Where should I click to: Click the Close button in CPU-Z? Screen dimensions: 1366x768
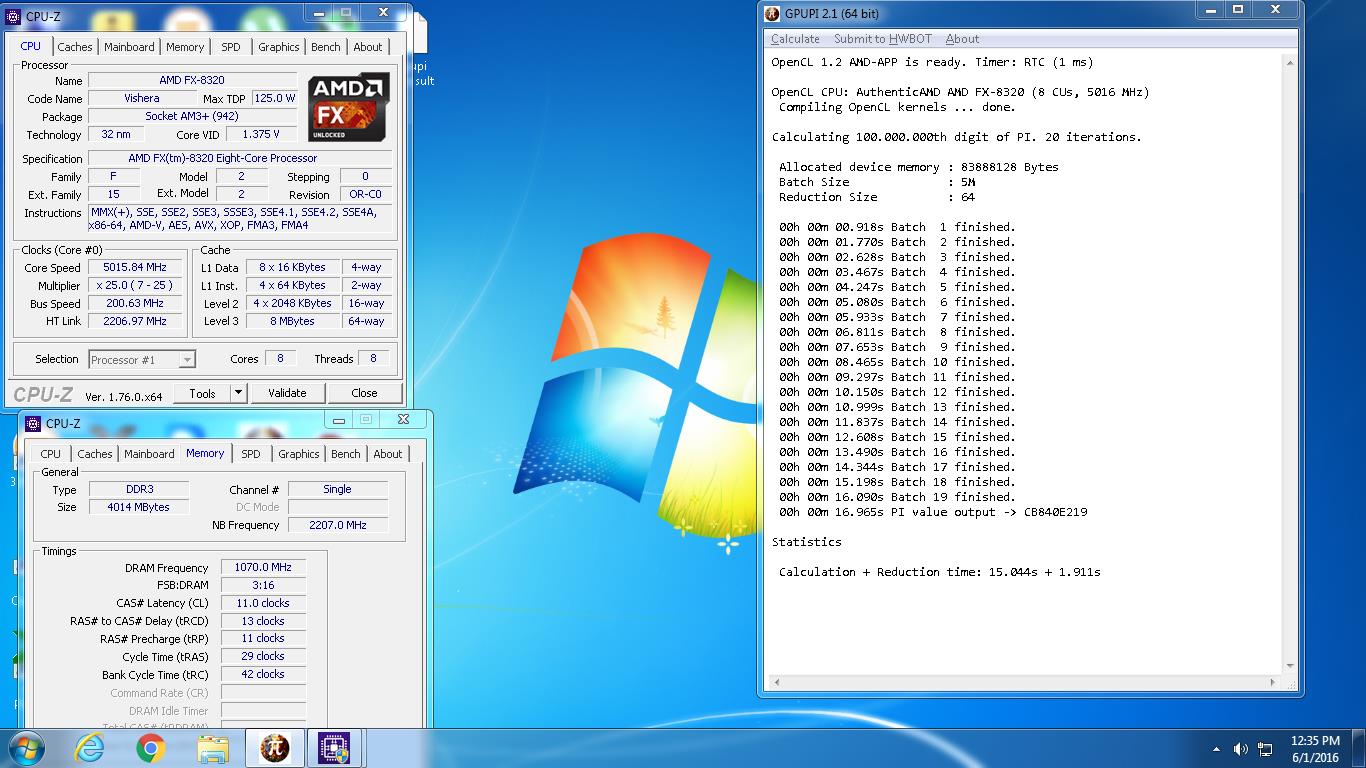click(x=364, y=393)
